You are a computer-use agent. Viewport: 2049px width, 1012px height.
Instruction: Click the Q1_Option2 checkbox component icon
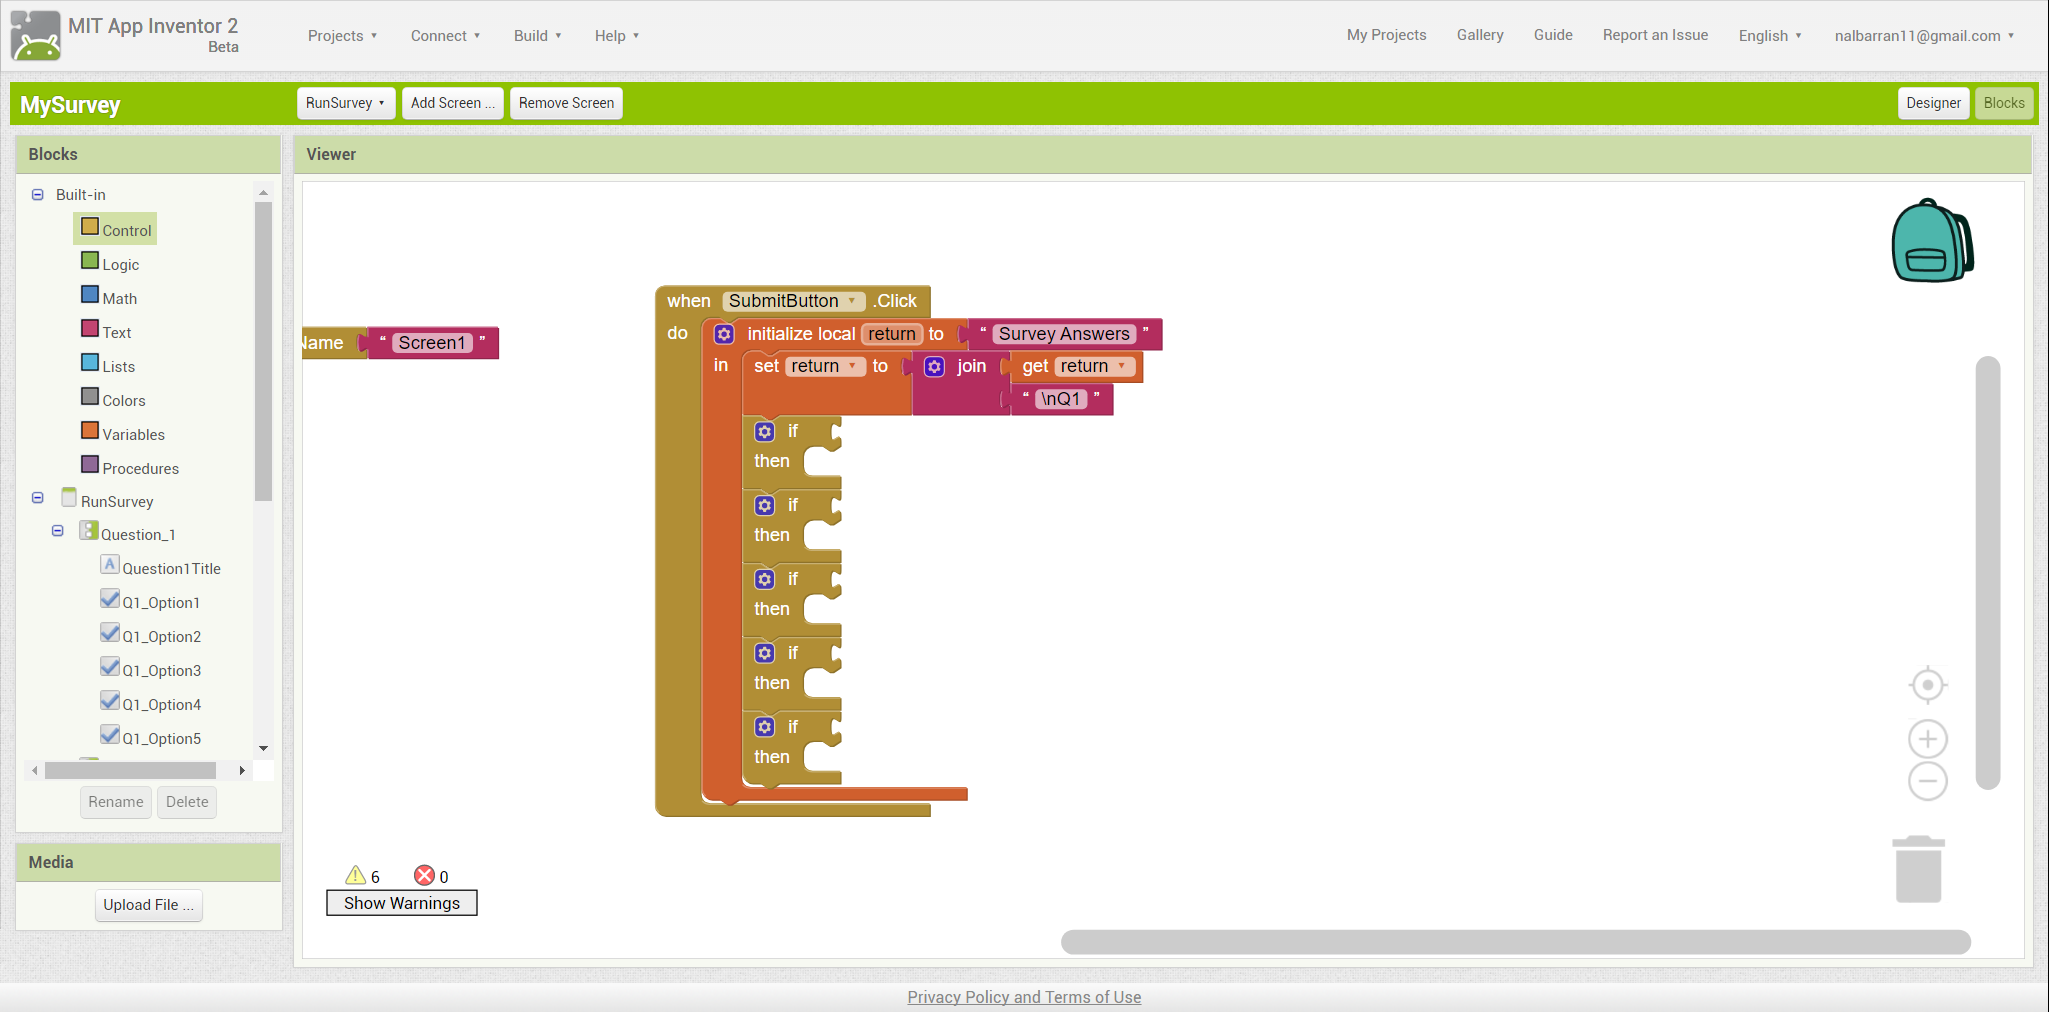[x=110, y=633]
